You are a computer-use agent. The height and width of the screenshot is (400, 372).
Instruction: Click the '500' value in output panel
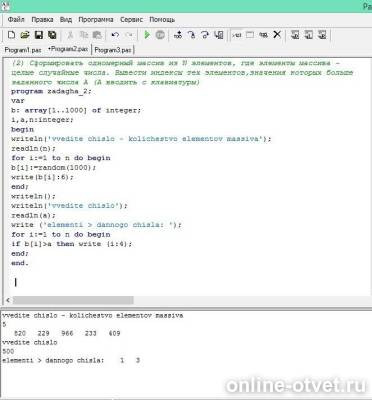8,351
